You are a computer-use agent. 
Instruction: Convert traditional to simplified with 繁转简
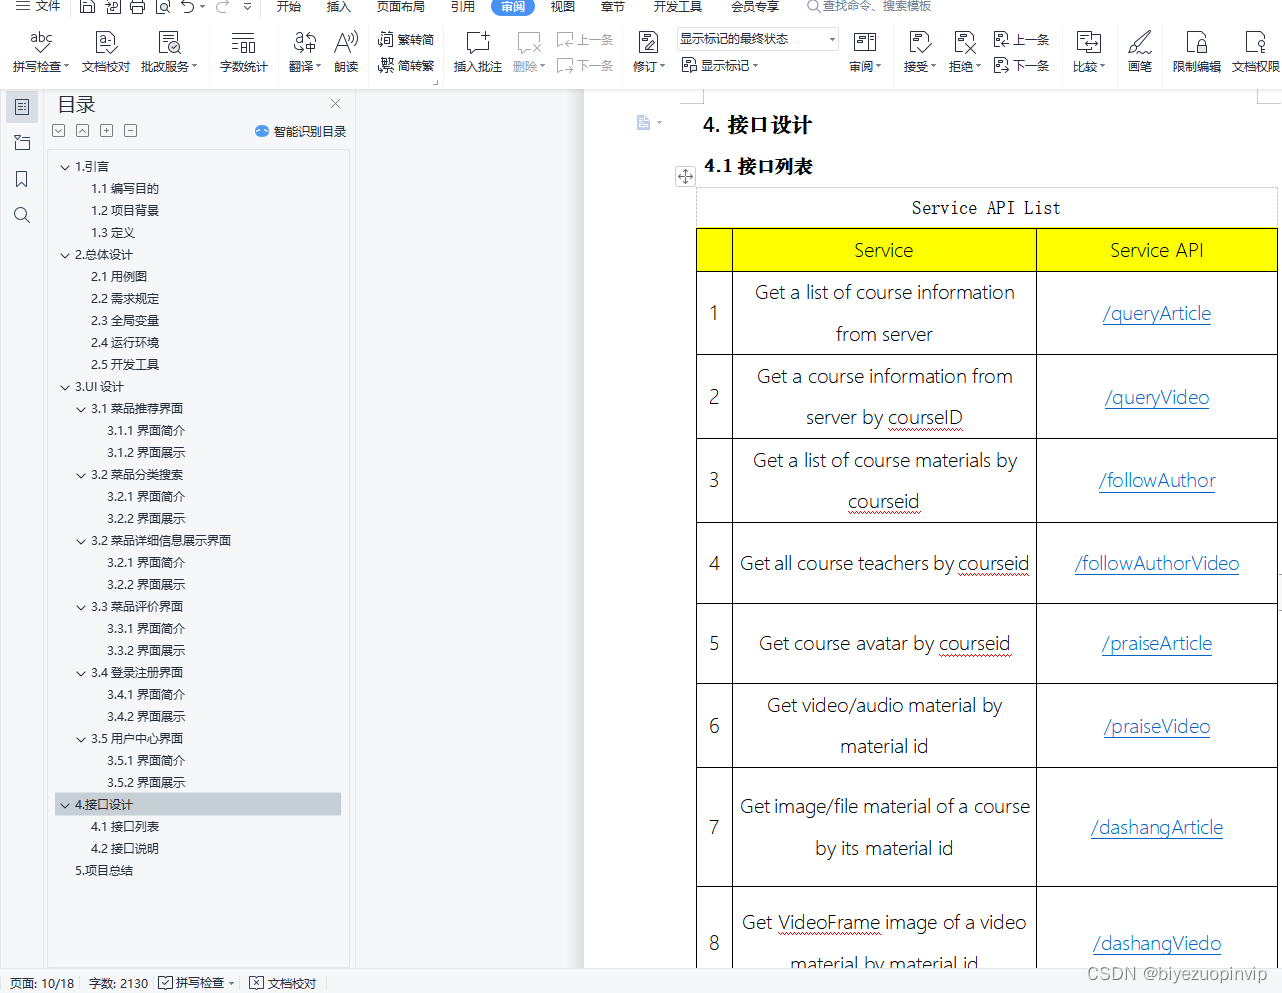click(406, 40)
